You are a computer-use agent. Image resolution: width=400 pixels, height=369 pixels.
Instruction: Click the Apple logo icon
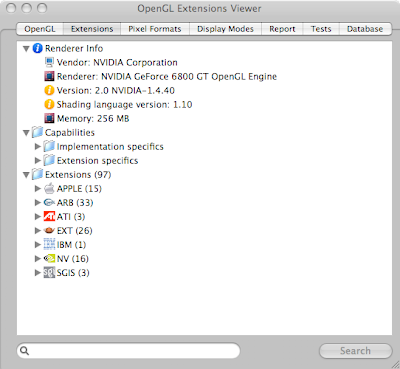[x=49, y=188]
